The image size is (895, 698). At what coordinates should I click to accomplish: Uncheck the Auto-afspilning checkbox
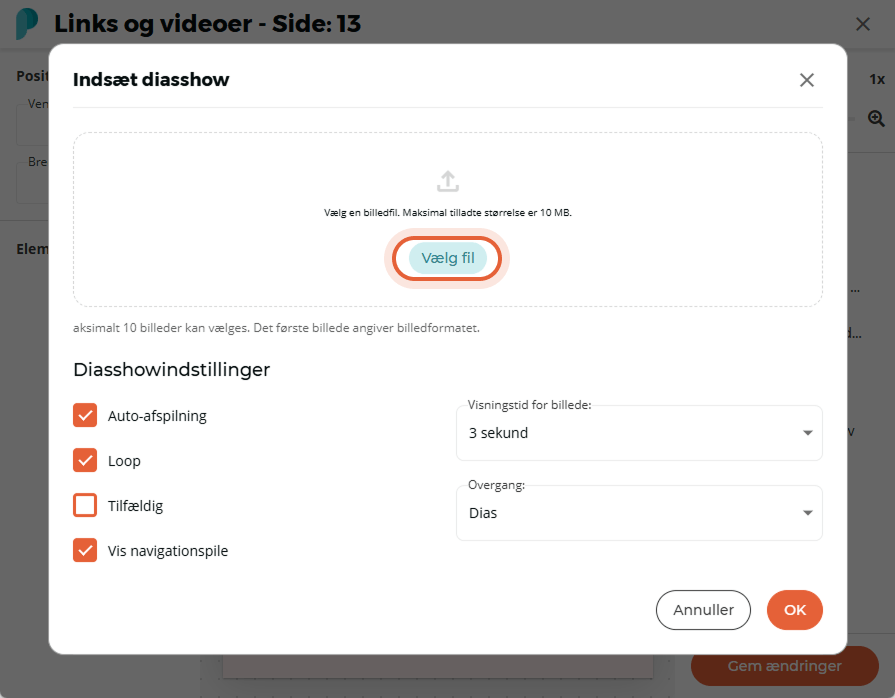click(85, 415)
